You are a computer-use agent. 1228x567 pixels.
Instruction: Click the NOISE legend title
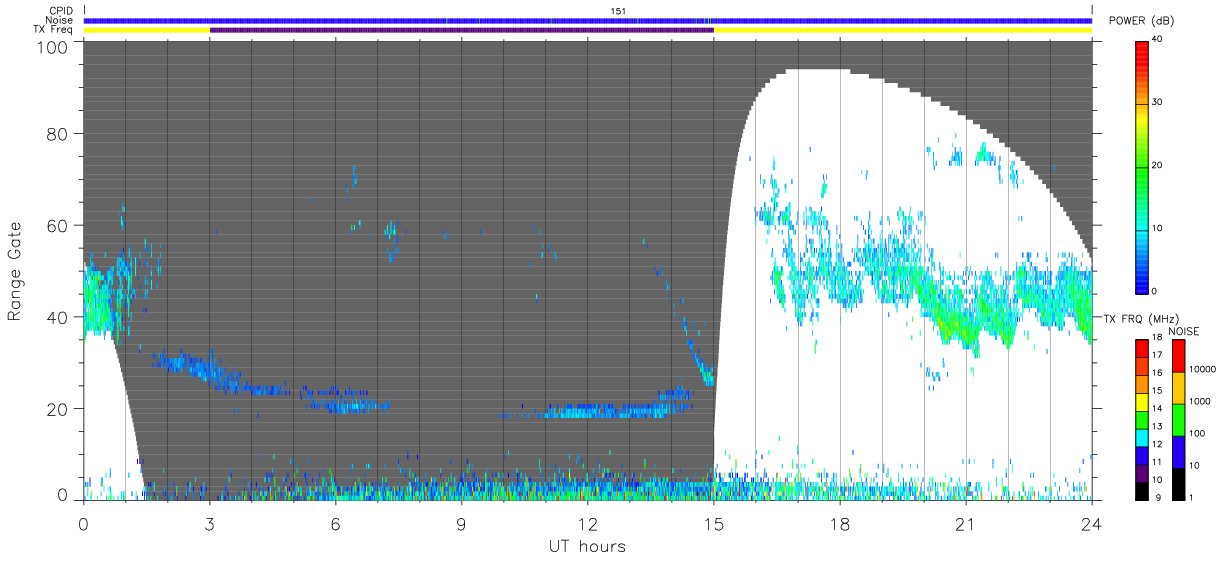pyautogui.click(x=1182, y=331)
